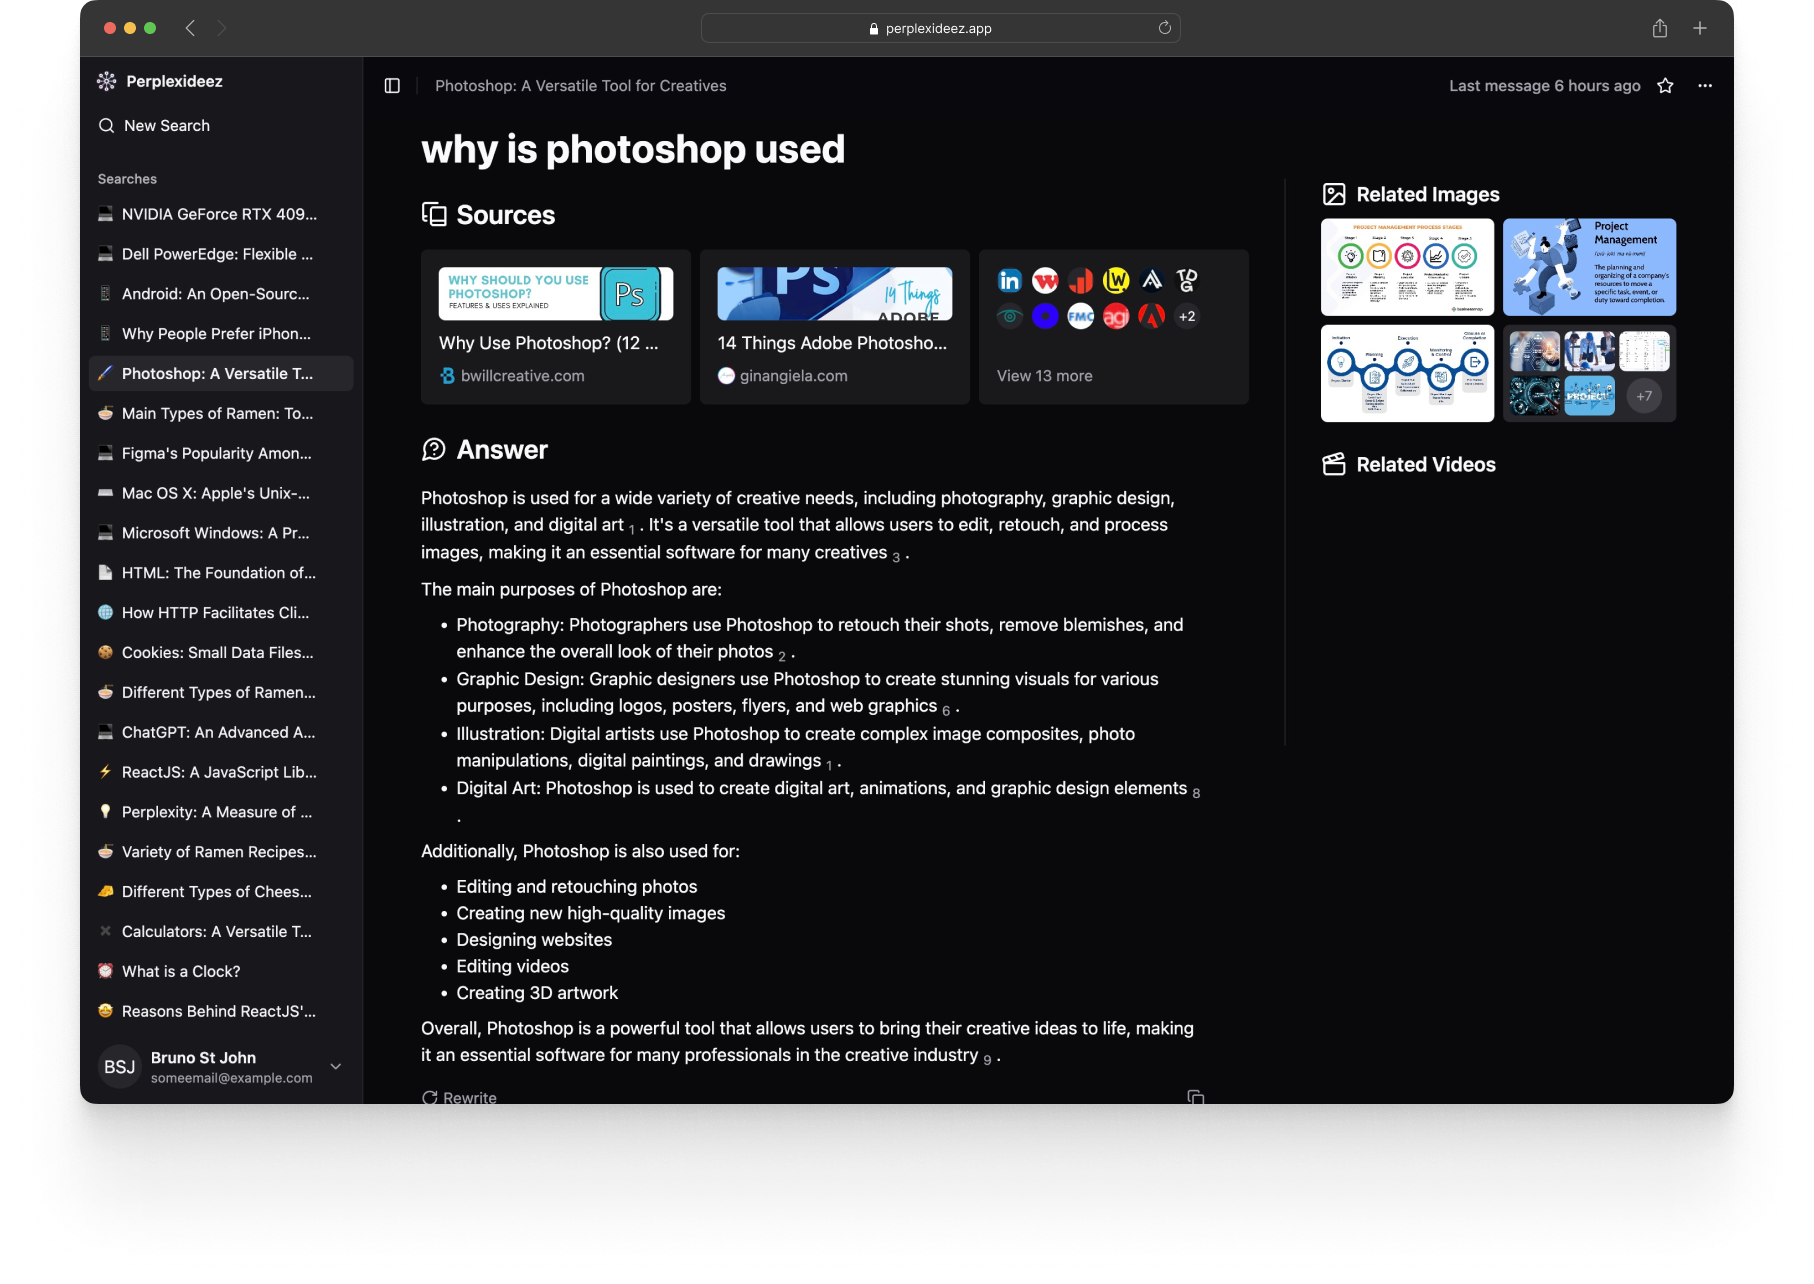Expand View 13 more sources
Viewport: 1814px width, 1284px height.
pyautogui.click(x=1044, y=376)
